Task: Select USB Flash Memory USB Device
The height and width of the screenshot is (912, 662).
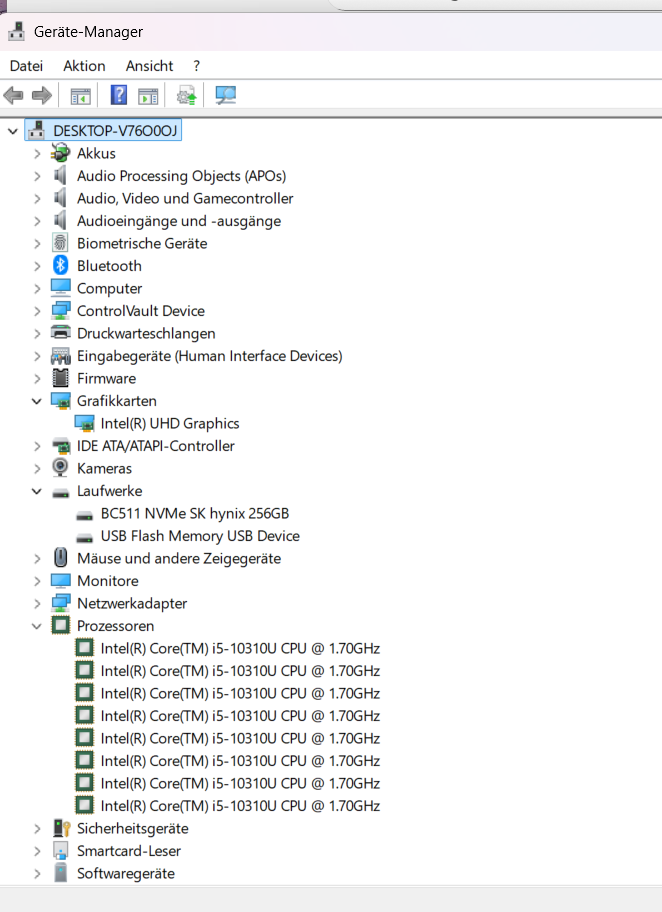Action: [x=200, y=536]
